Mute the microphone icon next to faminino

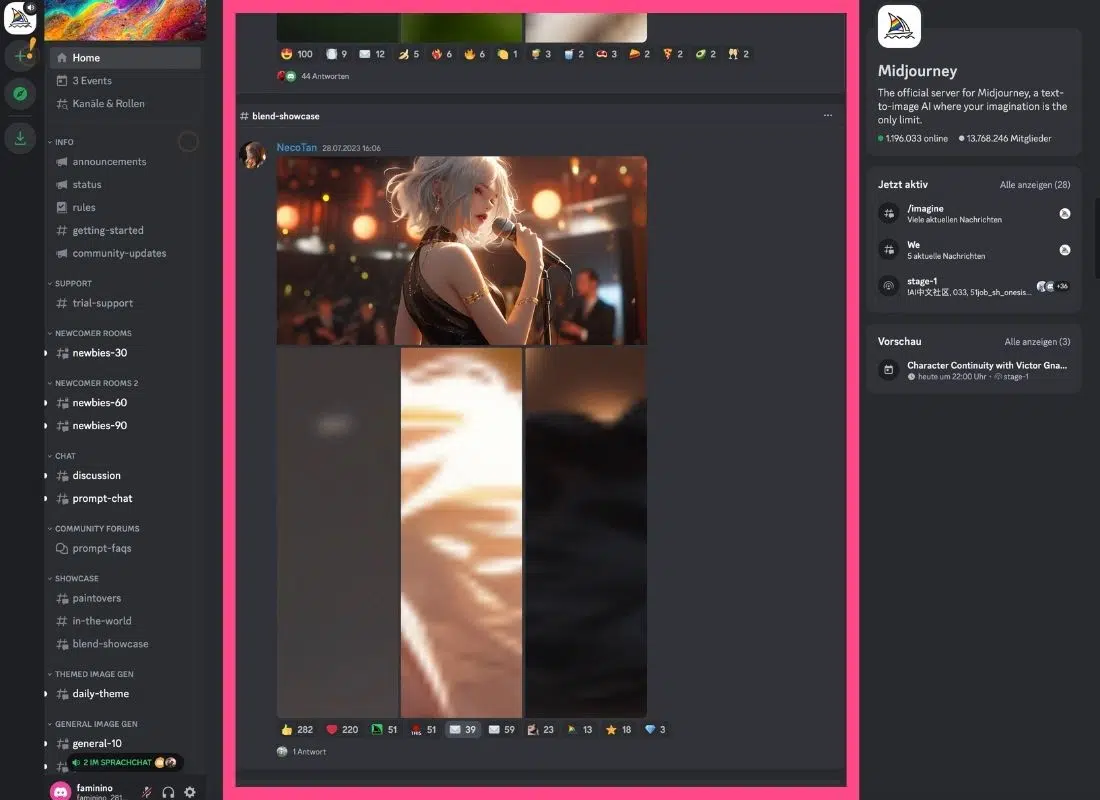point(146,791)
